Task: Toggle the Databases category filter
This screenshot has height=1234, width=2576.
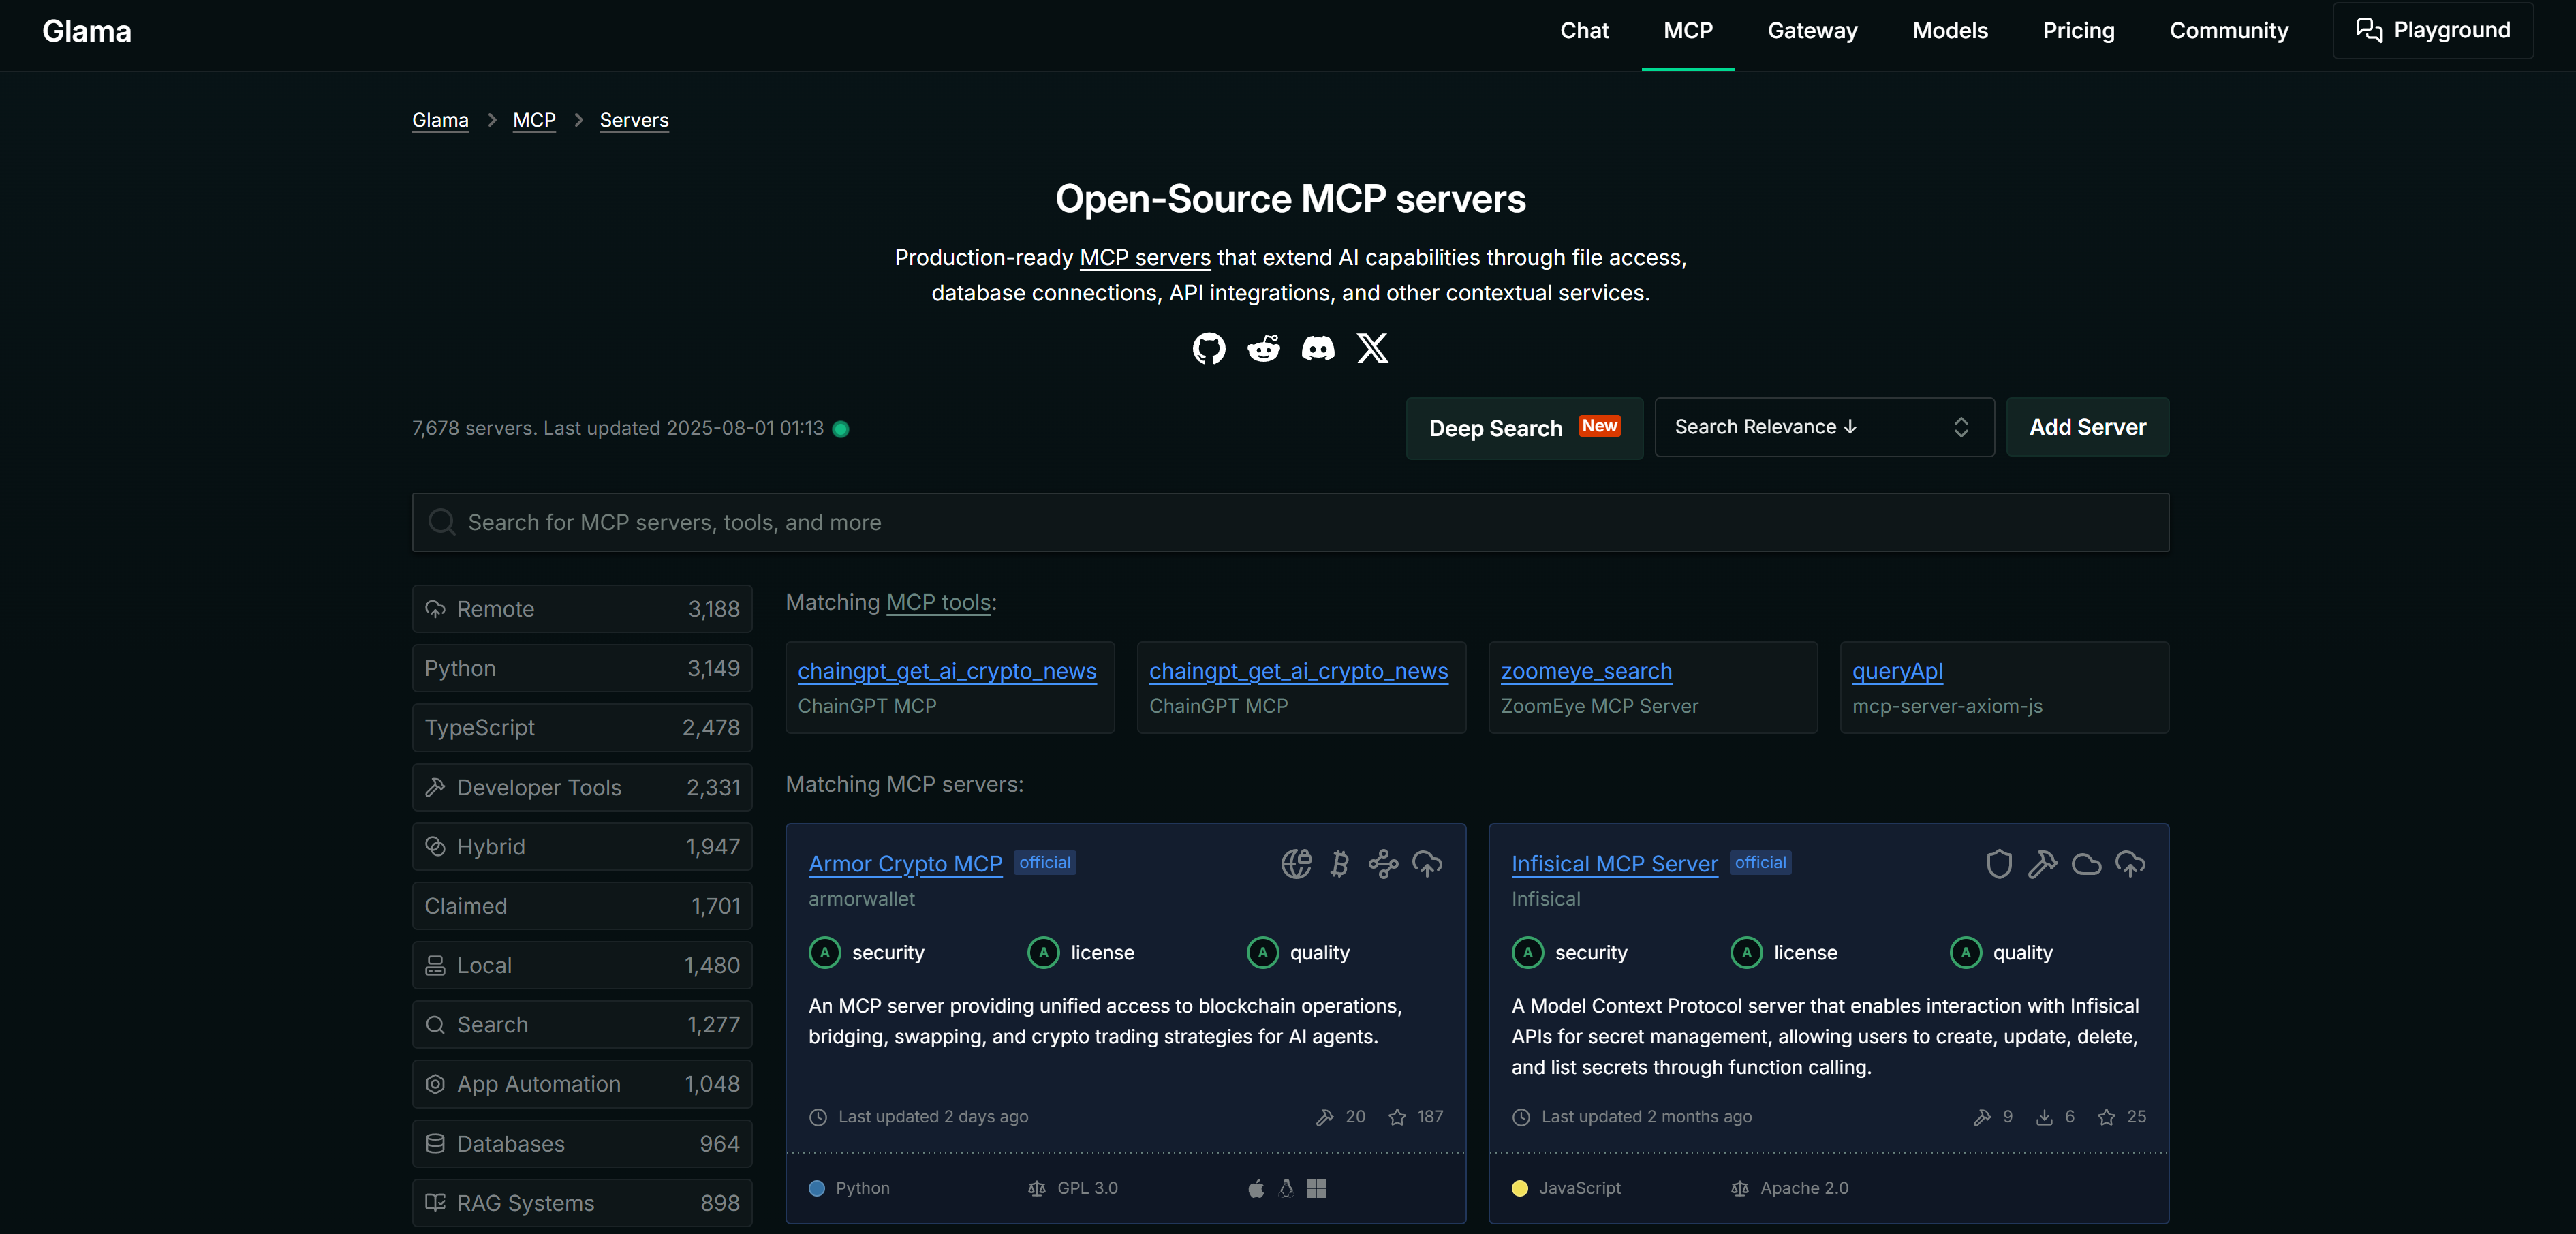Action: [581, 1143]
